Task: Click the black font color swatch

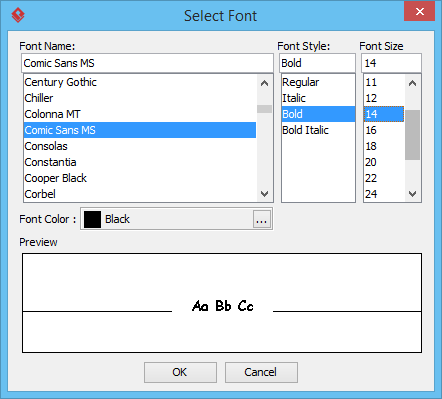Action: (x=92, y=219)
